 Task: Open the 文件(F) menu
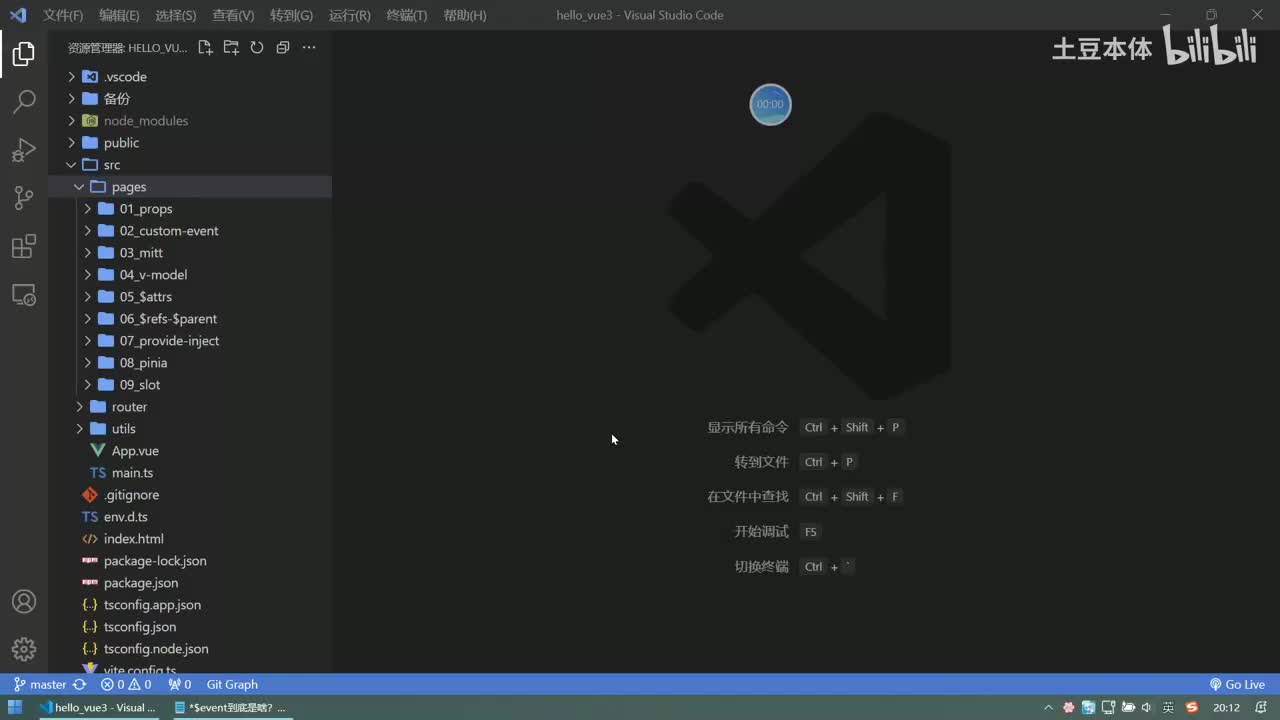(x=62, y=15)
